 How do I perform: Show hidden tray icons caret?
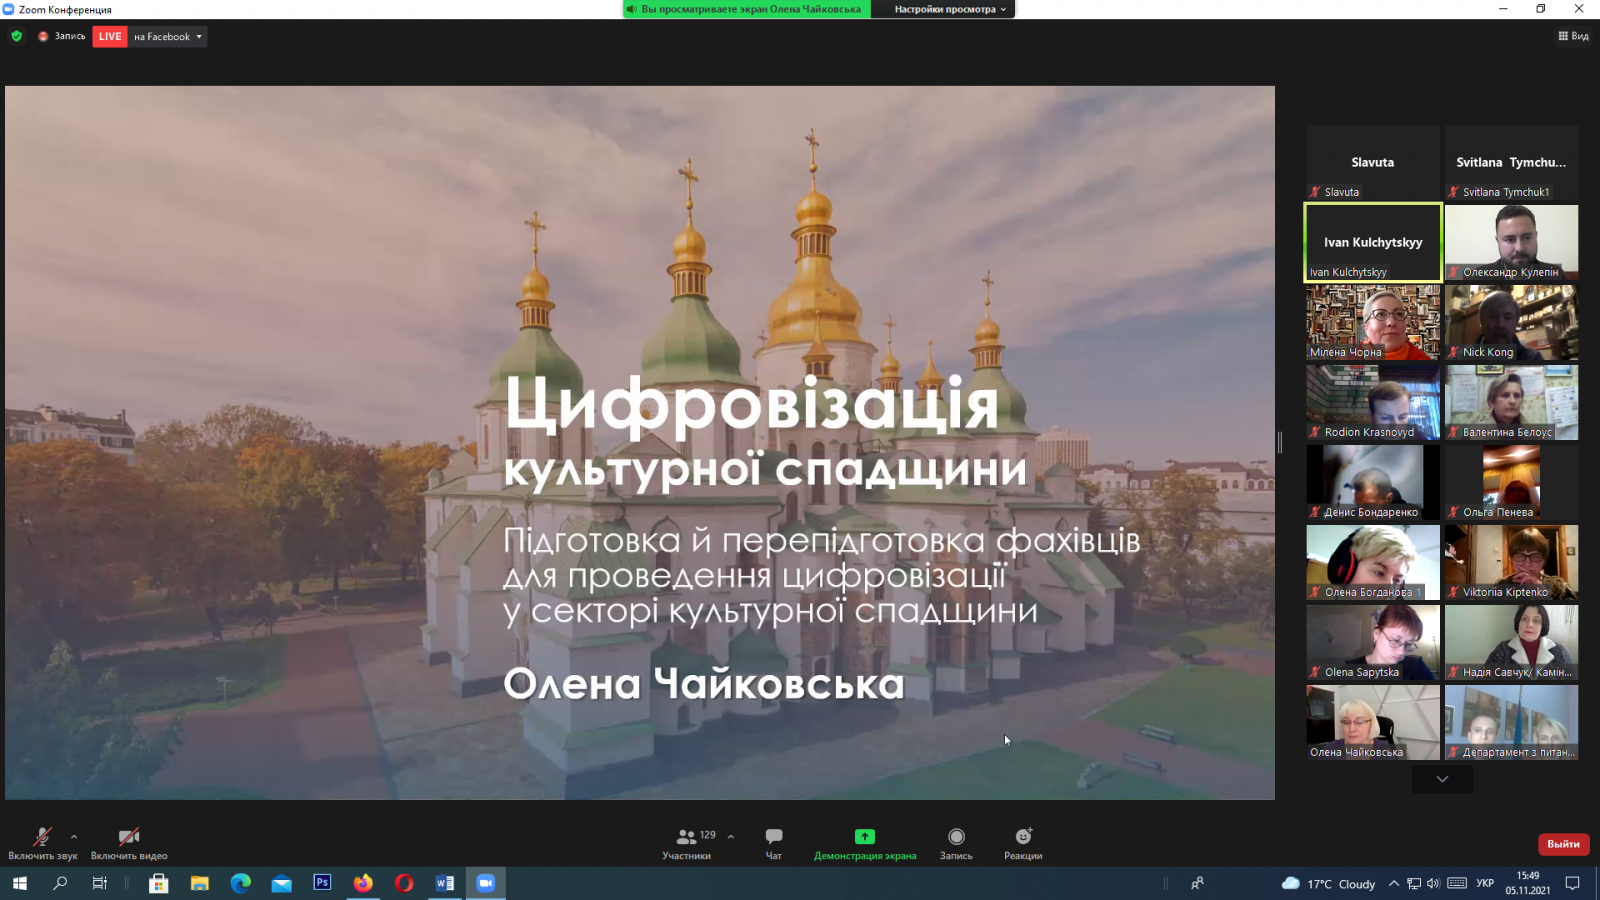1394,883
